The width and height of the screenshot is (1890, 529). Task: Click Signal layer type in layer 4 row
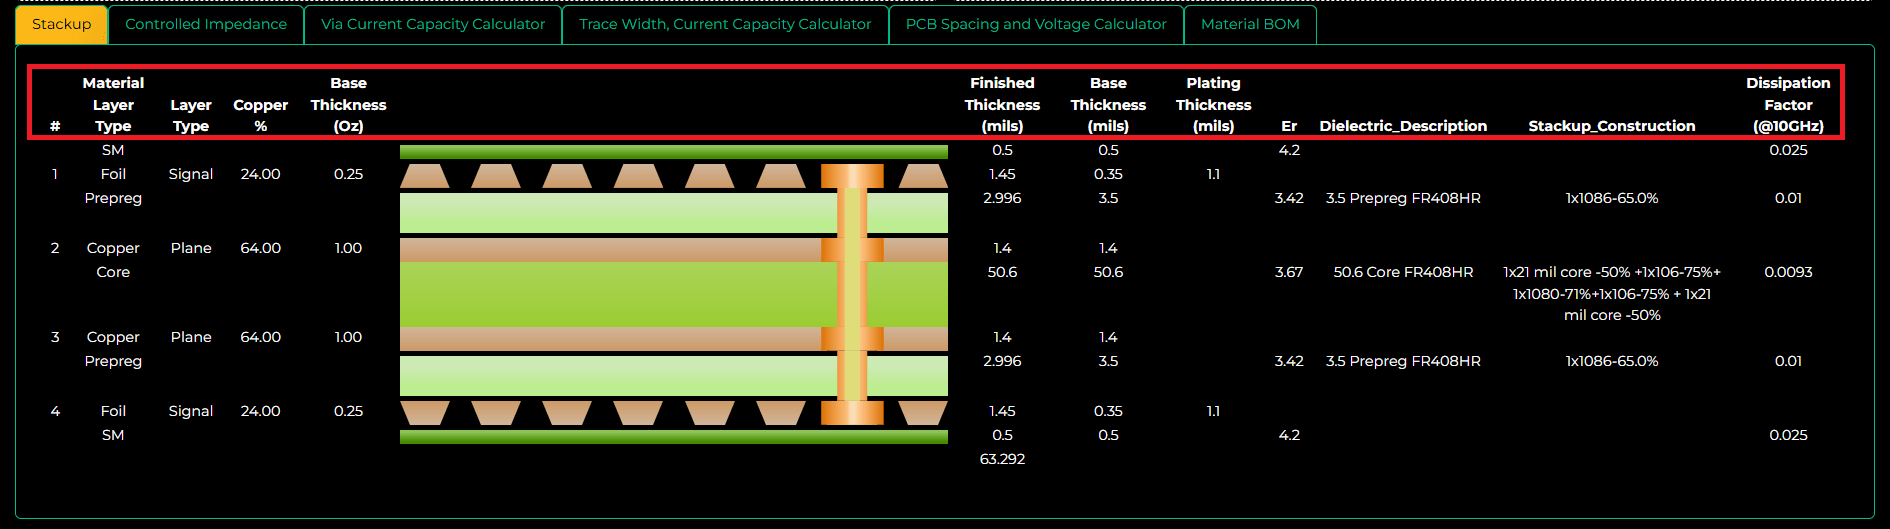191,411
